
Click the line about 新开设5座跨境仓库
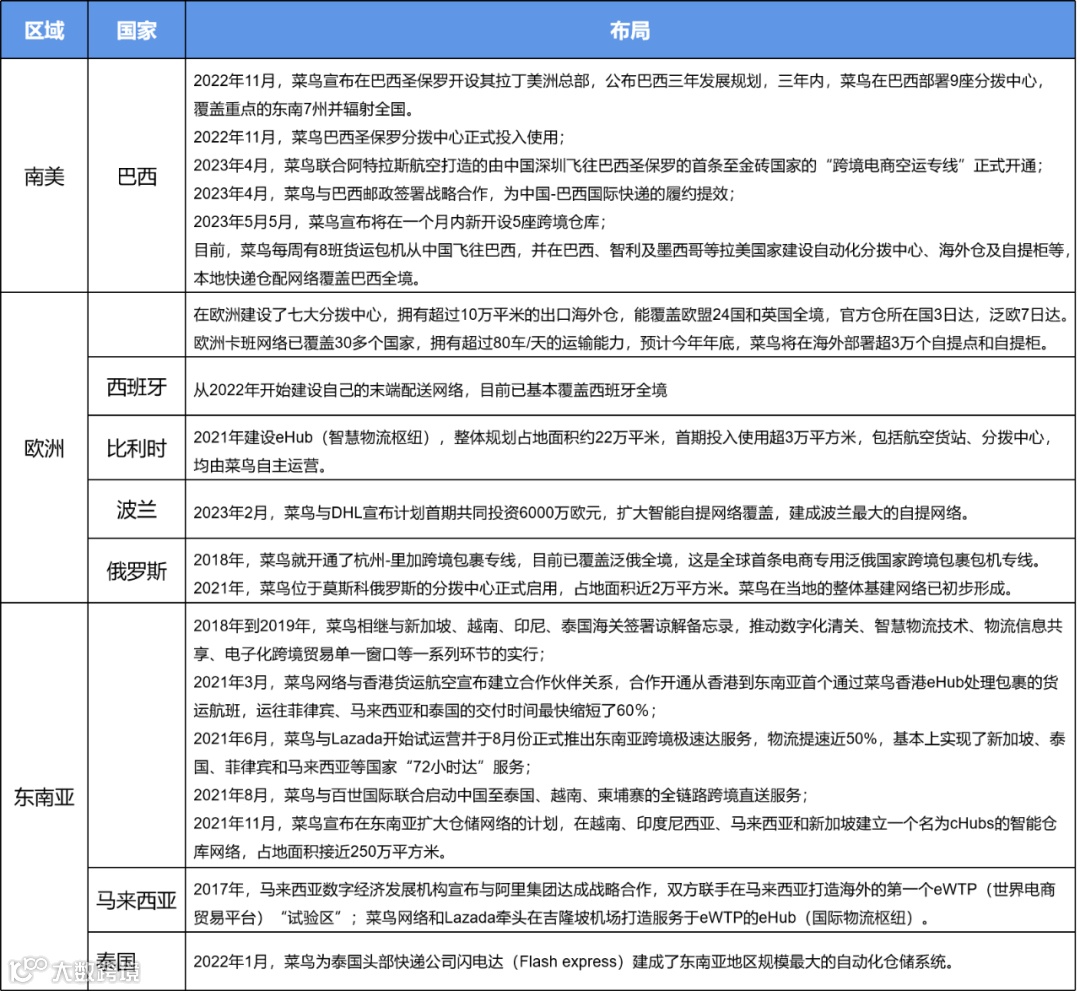tap(399, 222)
